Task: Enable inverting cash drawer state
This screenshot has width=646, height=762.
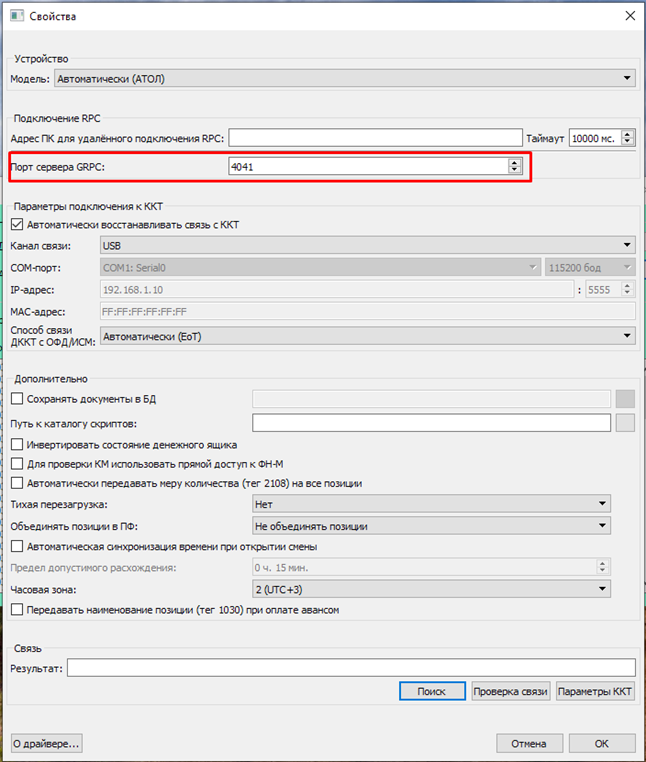Action: (17, 444)
